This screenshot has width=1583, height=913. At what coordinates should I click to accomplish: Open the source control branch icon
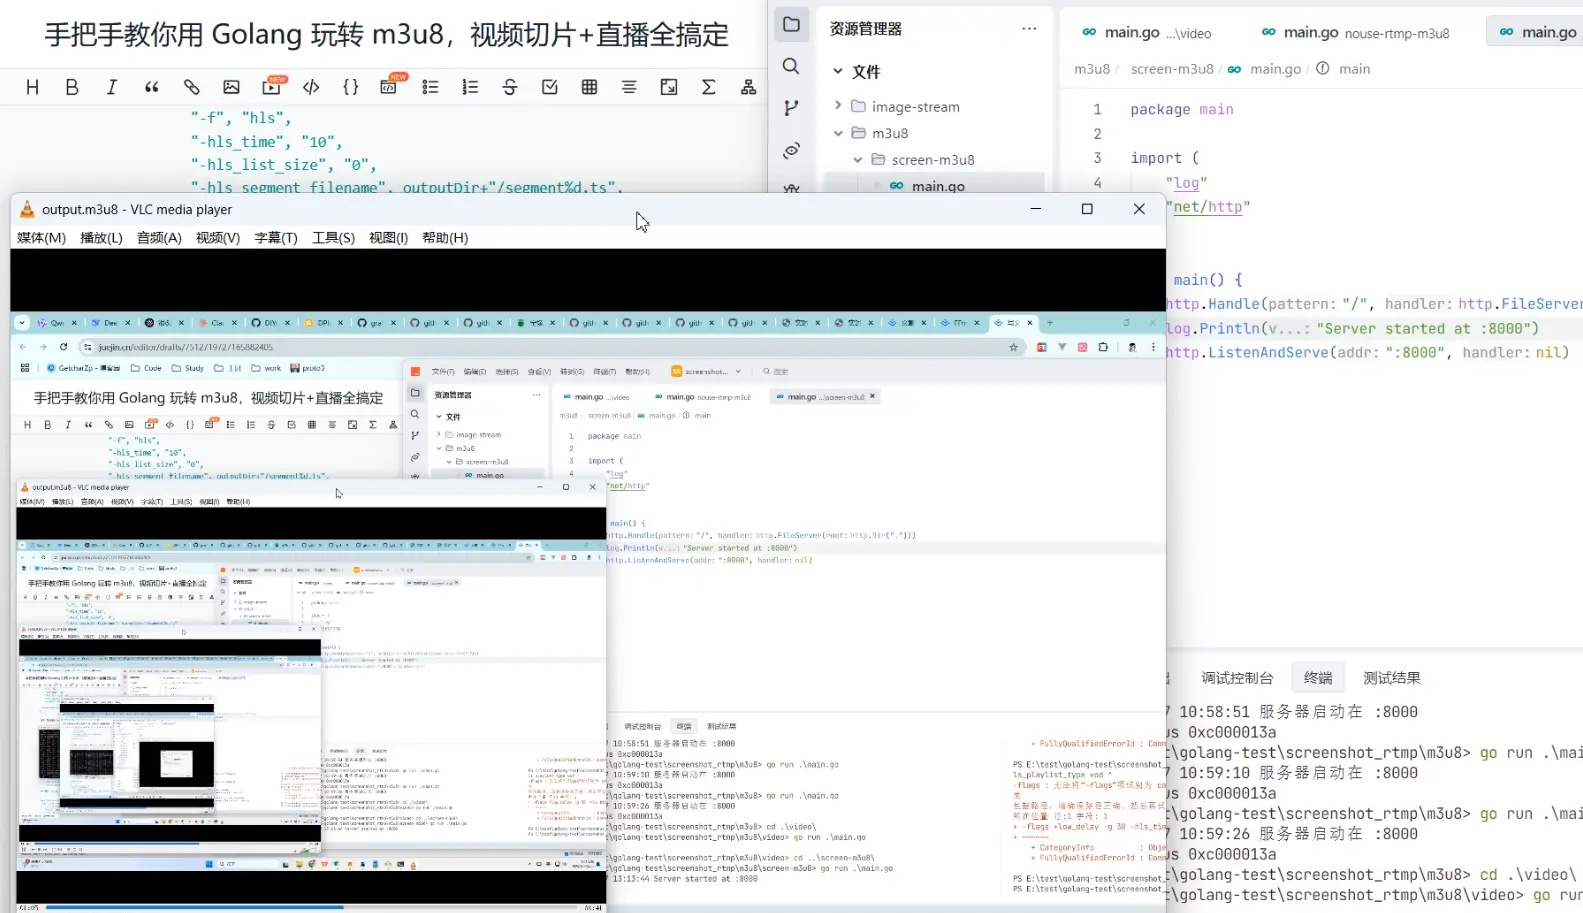coord(791,108)
